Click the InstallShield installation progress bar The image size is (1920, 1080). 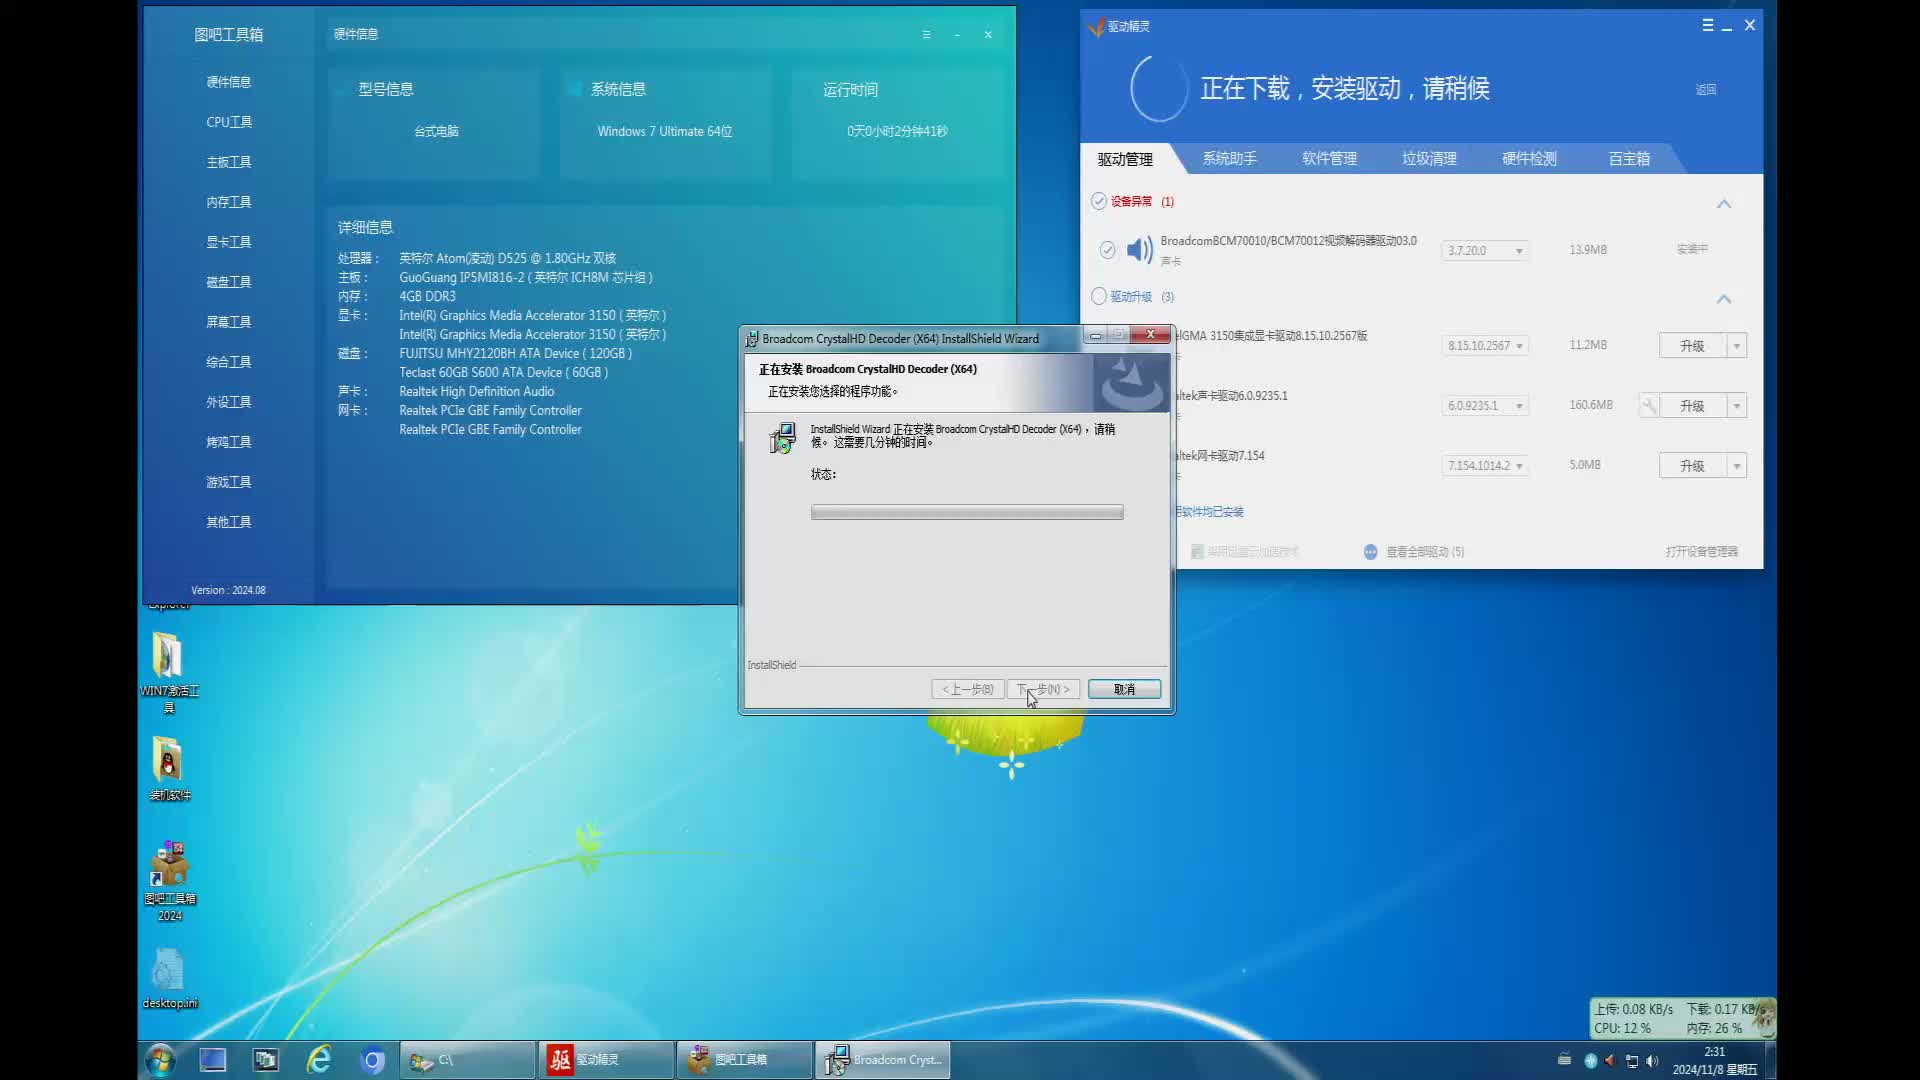[966, 512]
